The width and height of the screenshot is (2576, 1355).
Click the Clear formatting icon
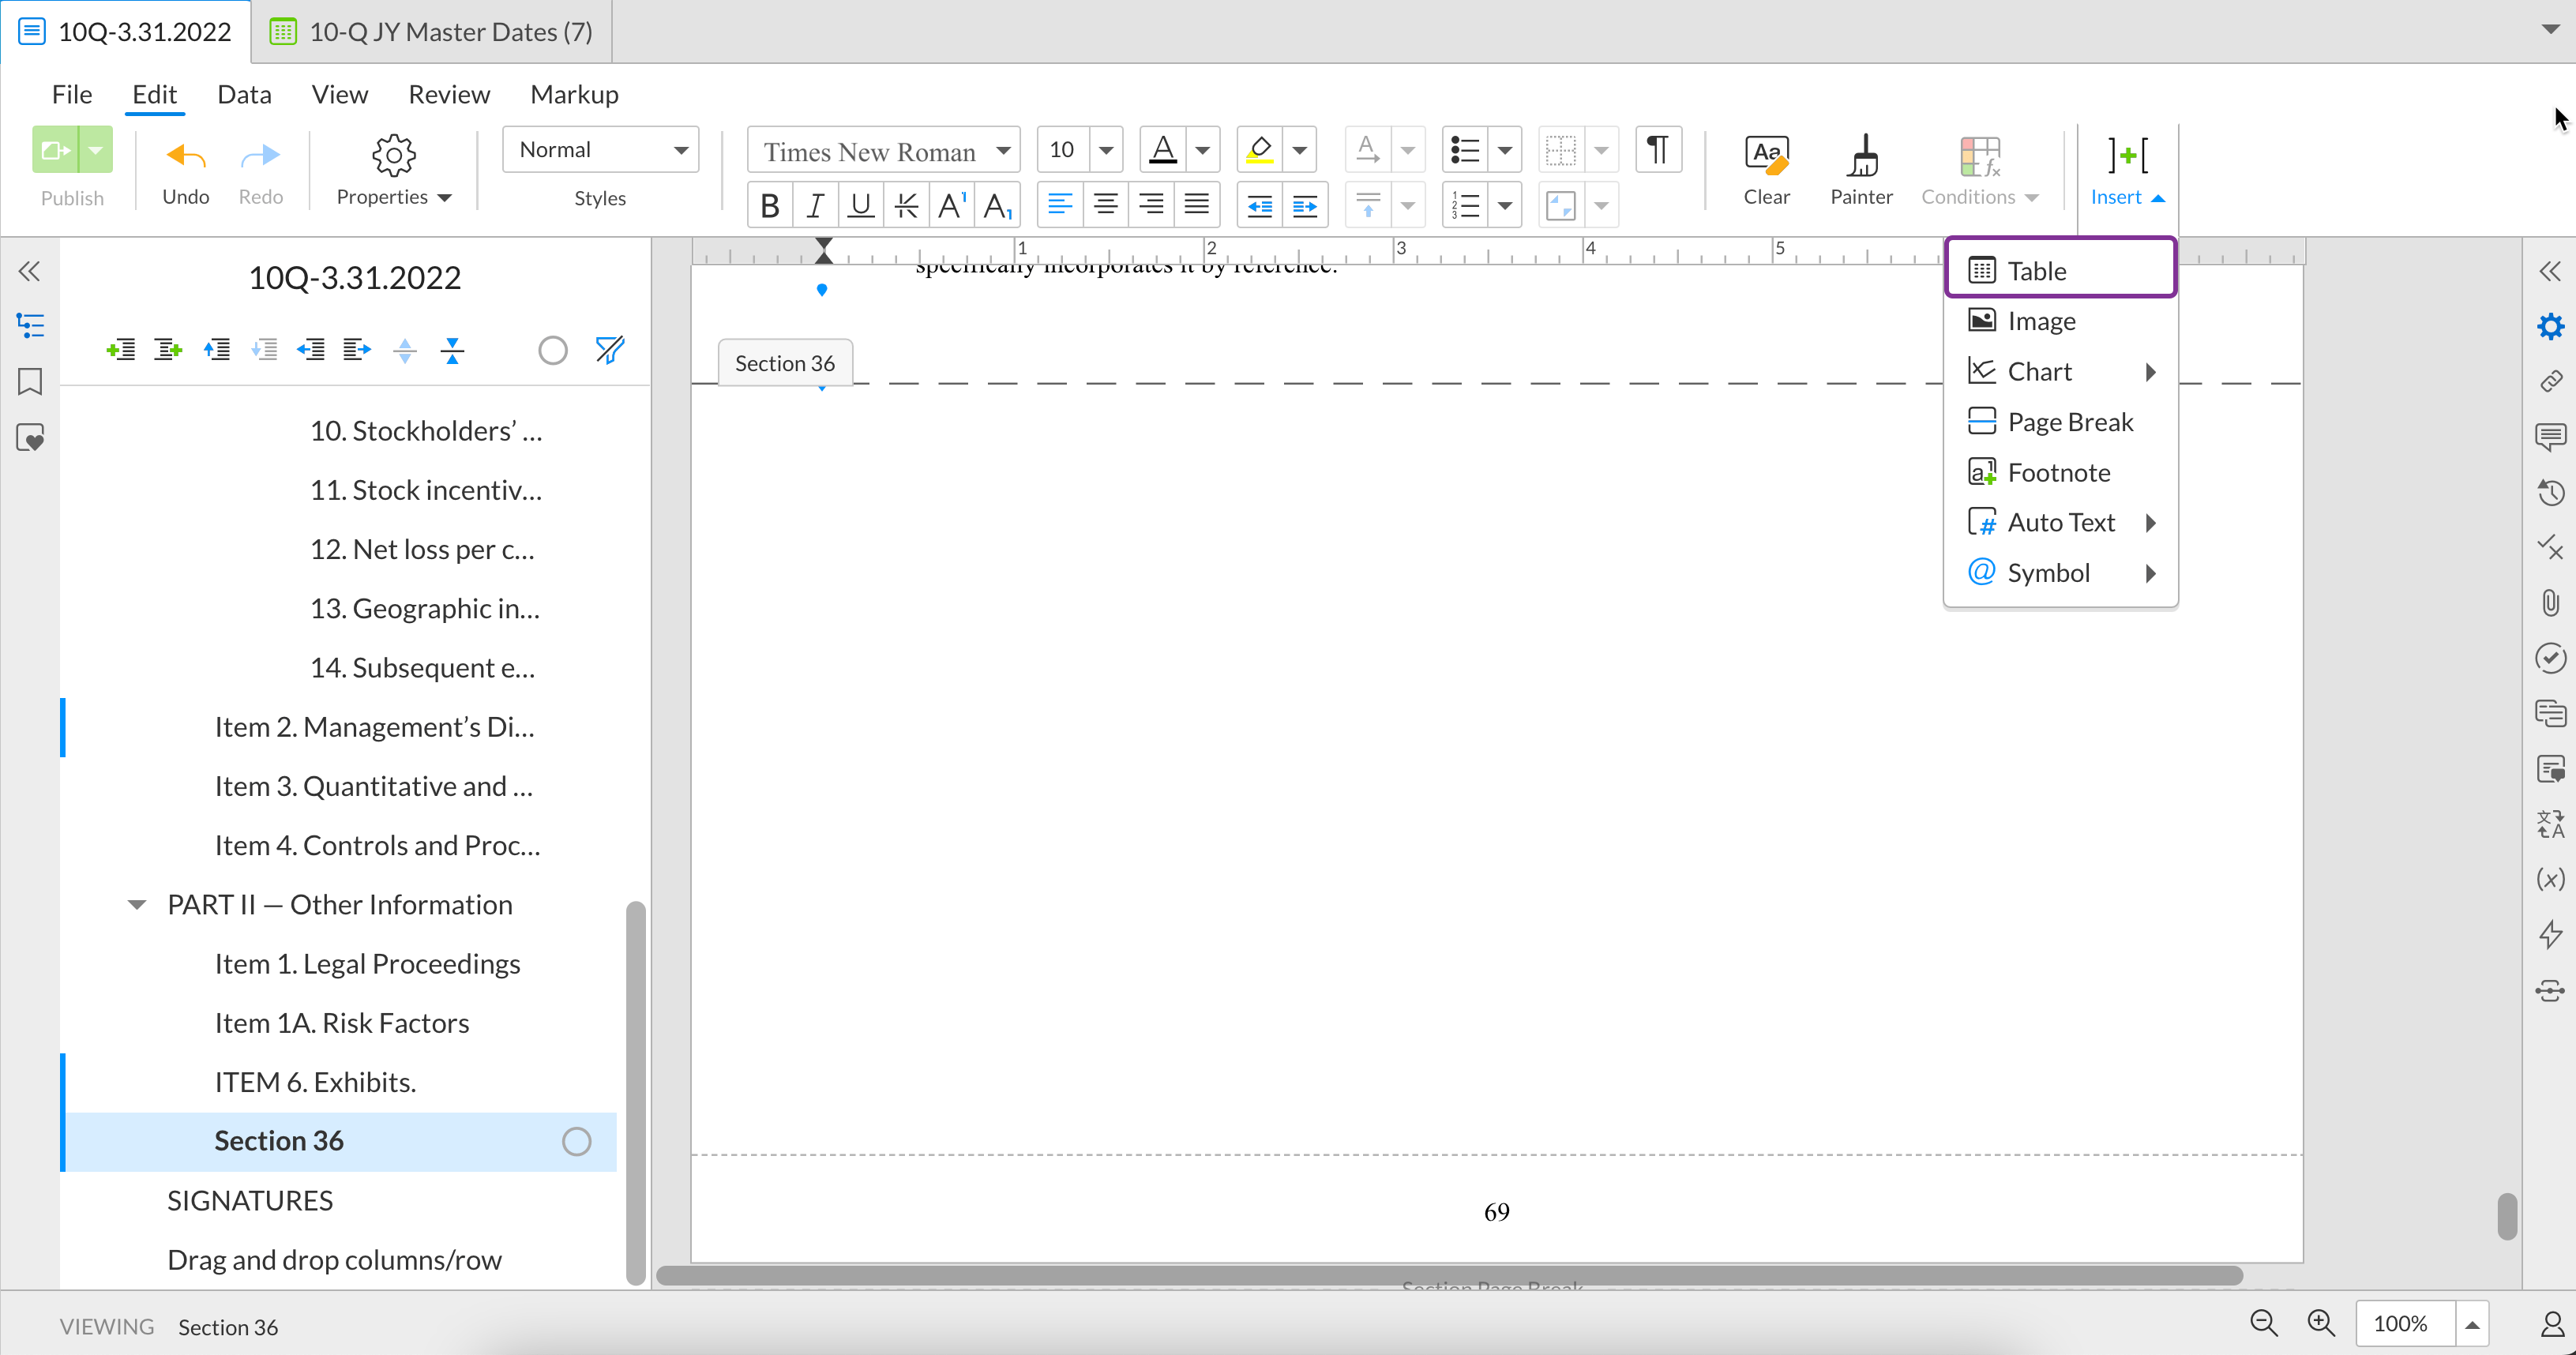[x=1766, y=157]
